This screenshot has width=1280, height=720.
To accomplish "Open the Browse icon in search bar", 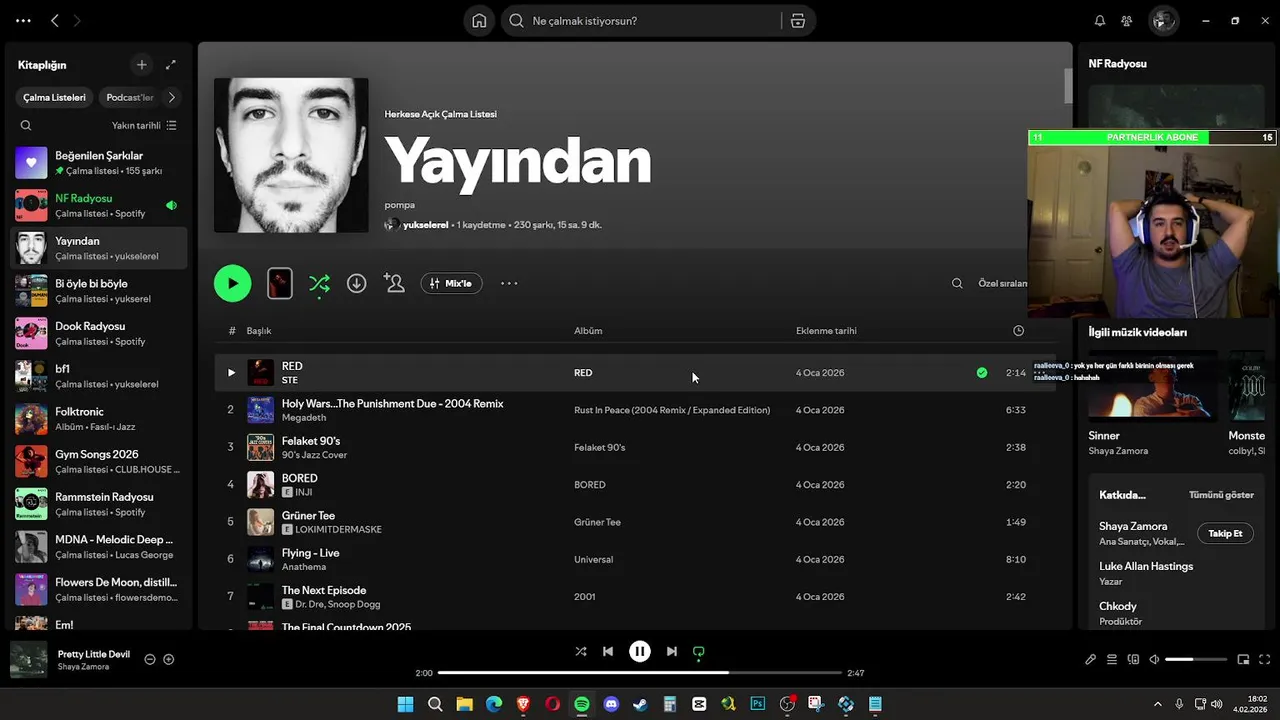I will 798,21.
